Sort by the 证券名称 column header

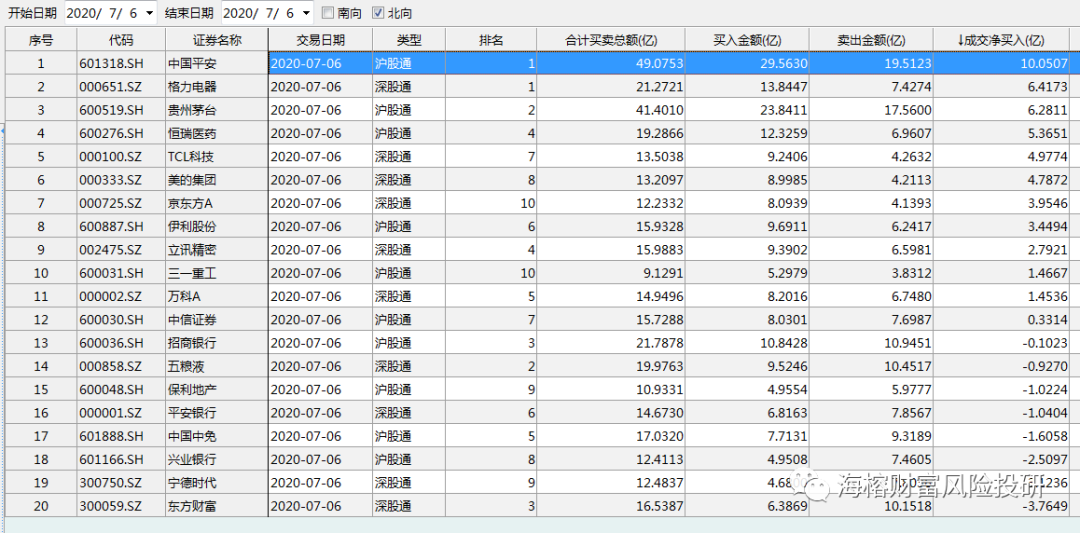[x=217, y=40]
